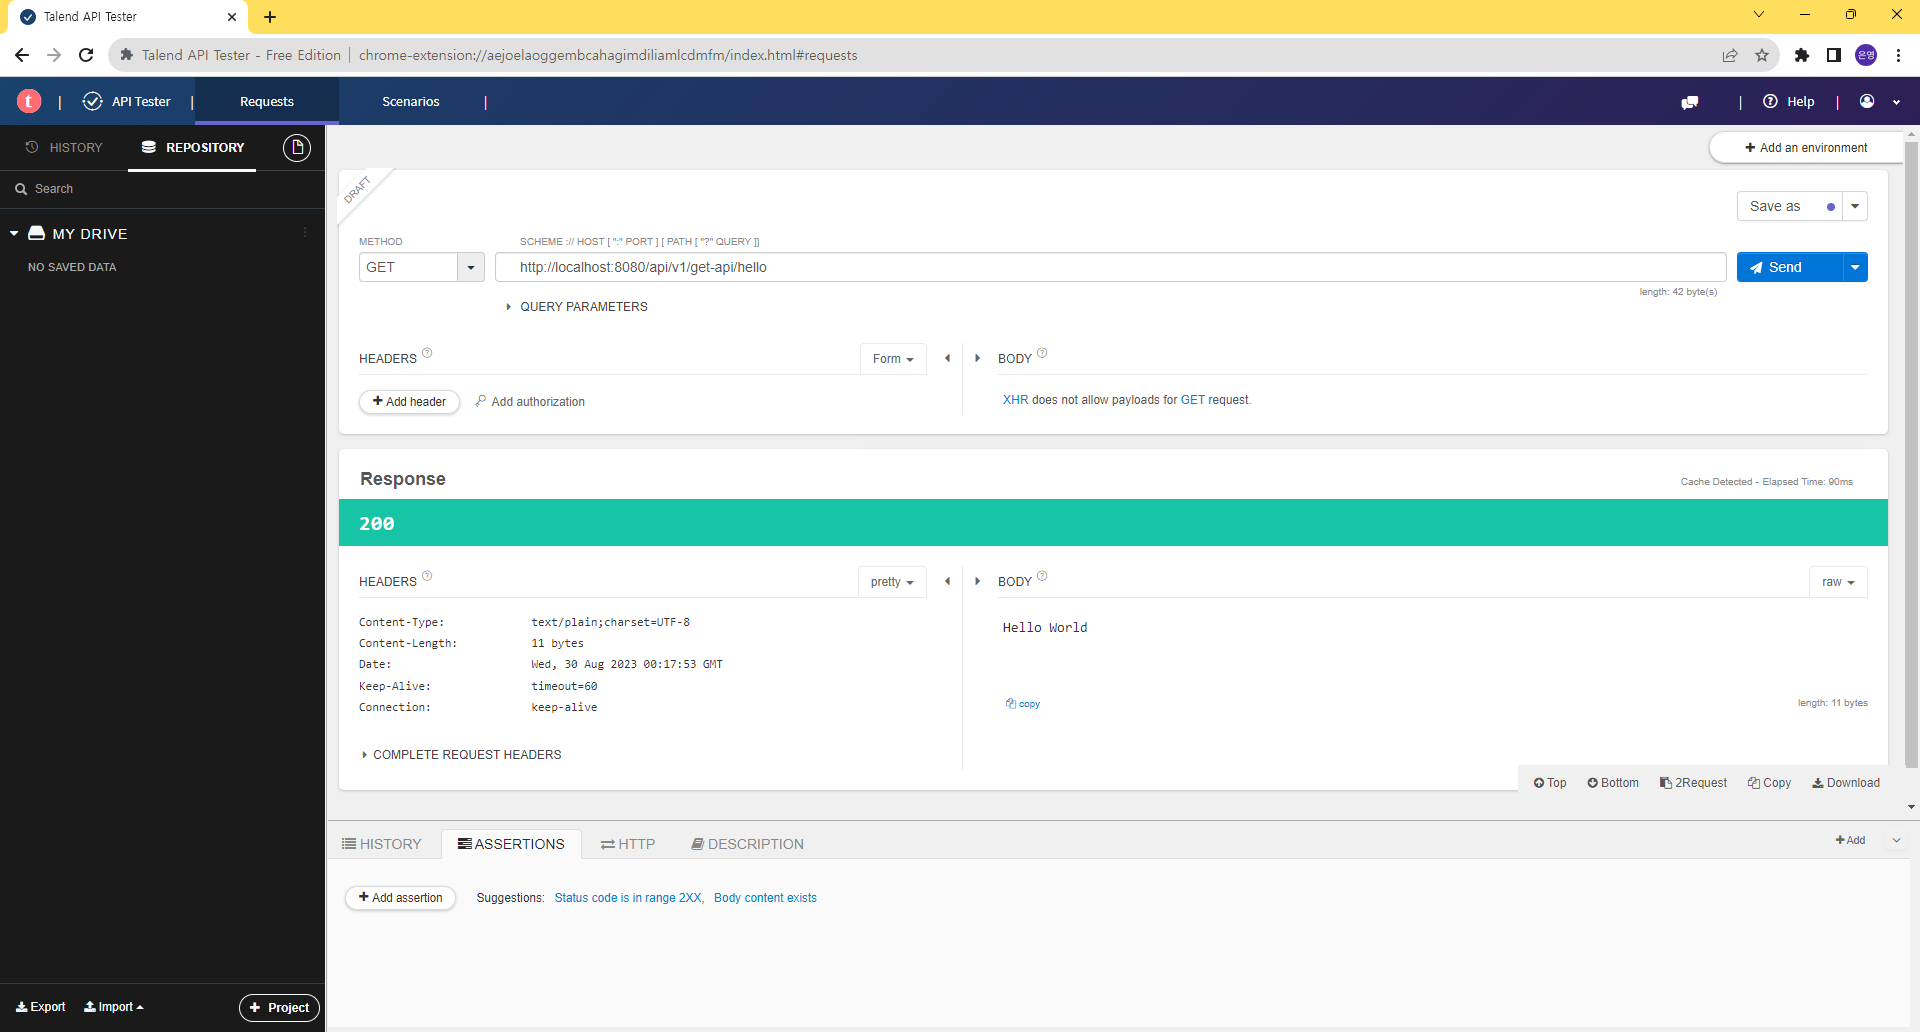
Task: Open the Help menu
Action: click(1789, 102)
